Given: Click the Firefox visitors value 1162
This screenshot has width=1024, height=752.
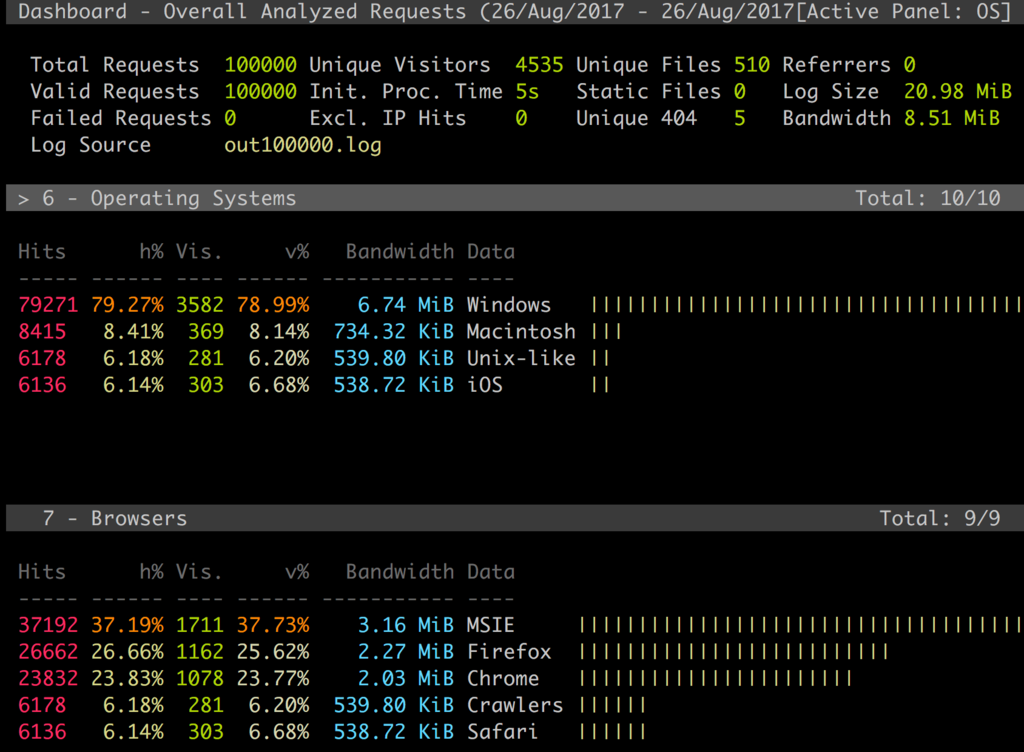Looking at the screenshot, I should pyautogui.click(x=200, y=651).
